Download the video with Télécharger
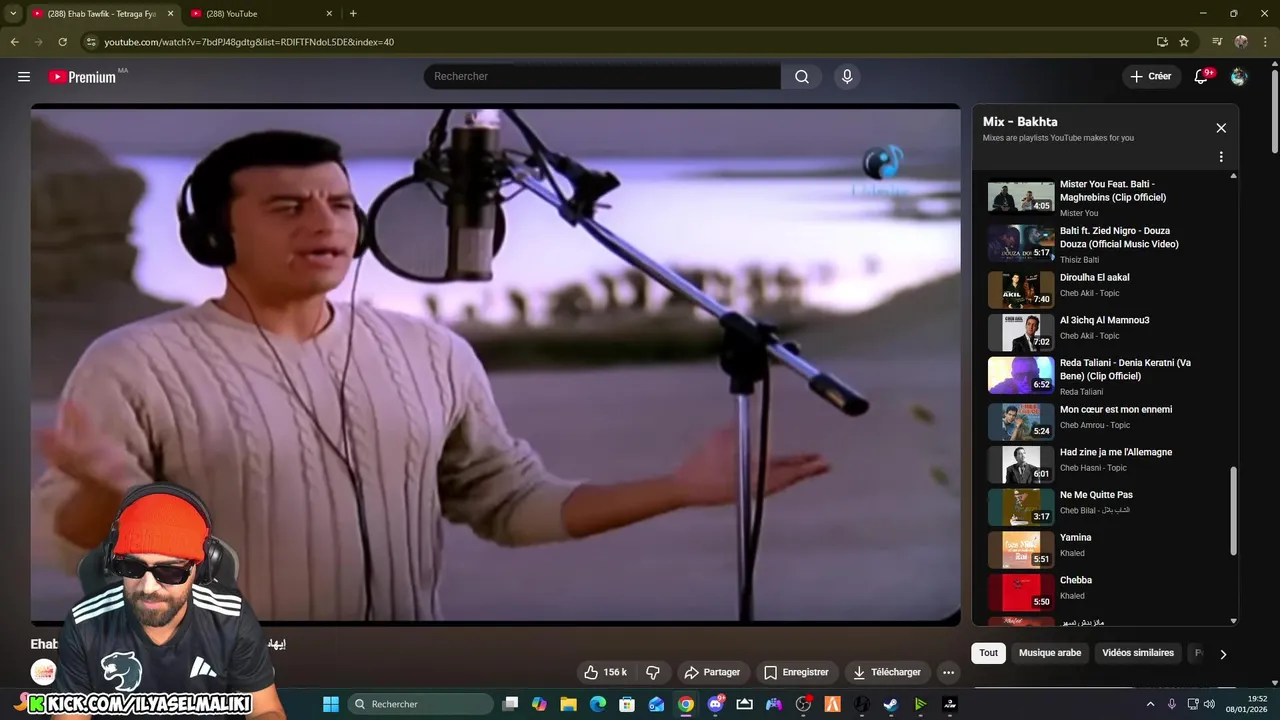1280x720 pixels. pyautogui.click(x=886, y=672)
